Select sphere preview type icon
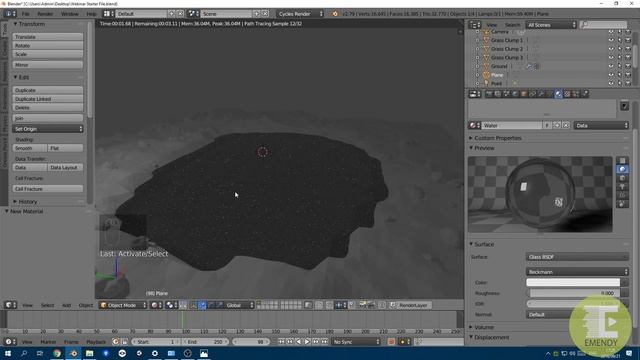640x360 pixels. tap(622, 169)
